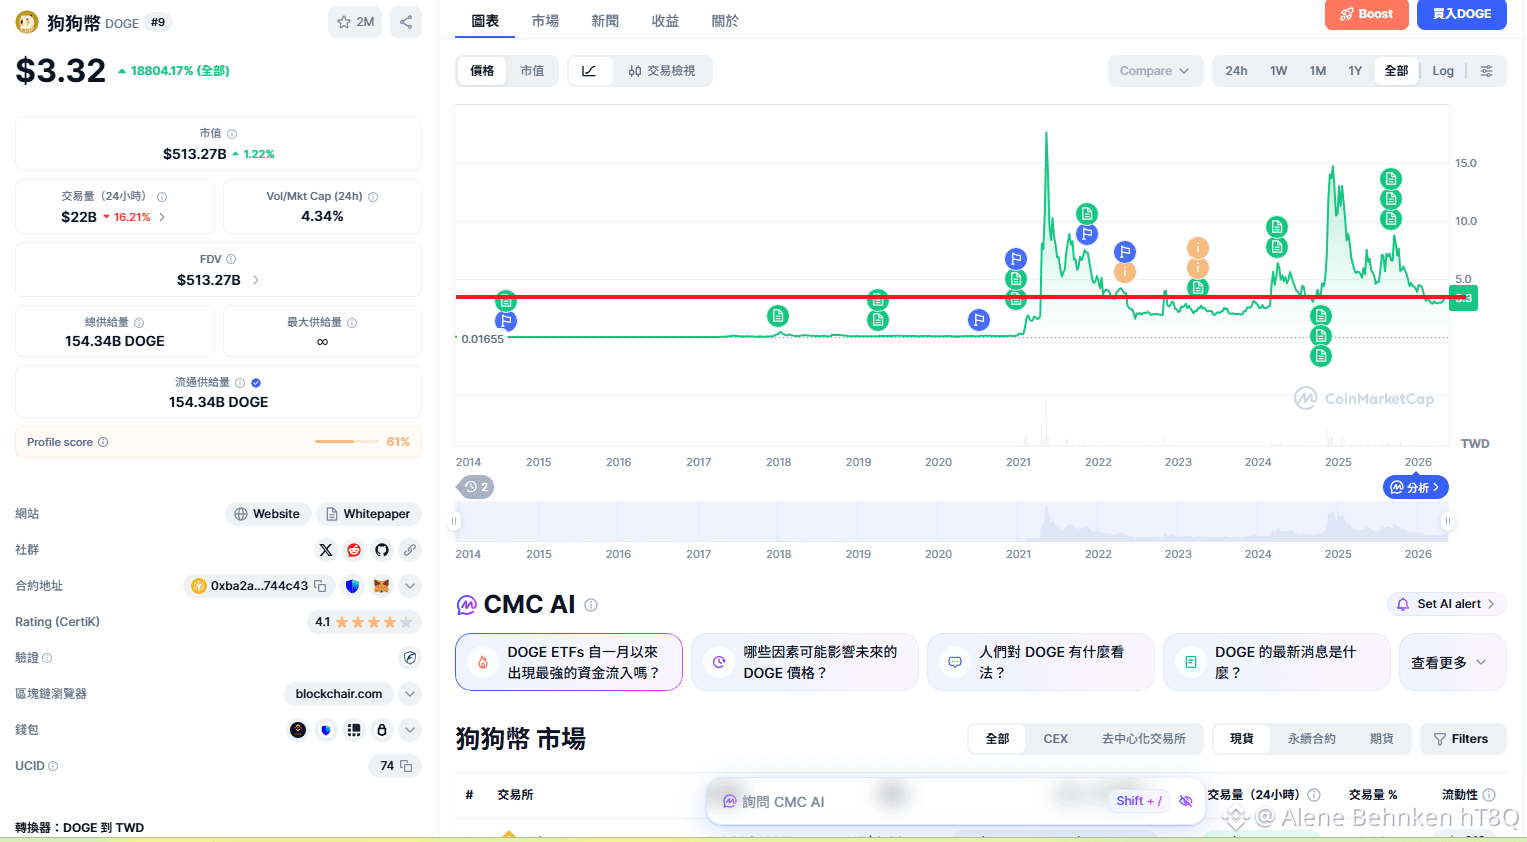
Task: Click the 買入DOGE button
Action: pyautogui.click(x=1462, y=14)
